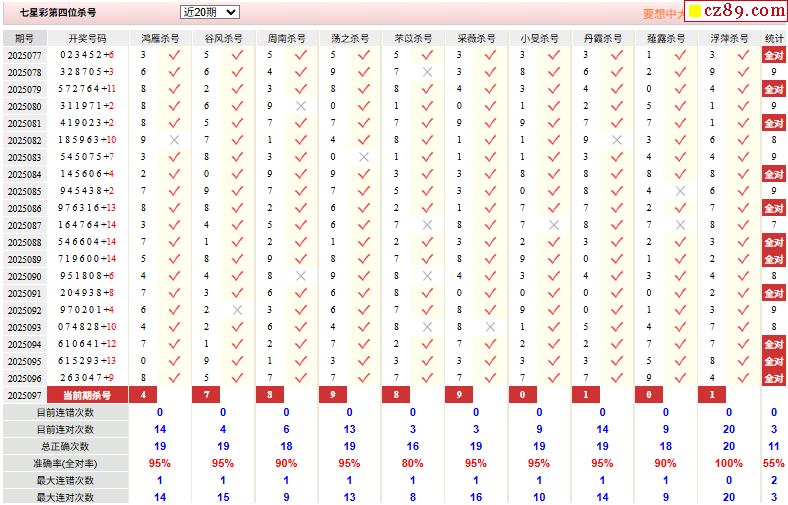The width and height of the screenshot is (788, 505).
Task: Click the red current kill number 9 under 荡之杀号
Action: (333, 395)
